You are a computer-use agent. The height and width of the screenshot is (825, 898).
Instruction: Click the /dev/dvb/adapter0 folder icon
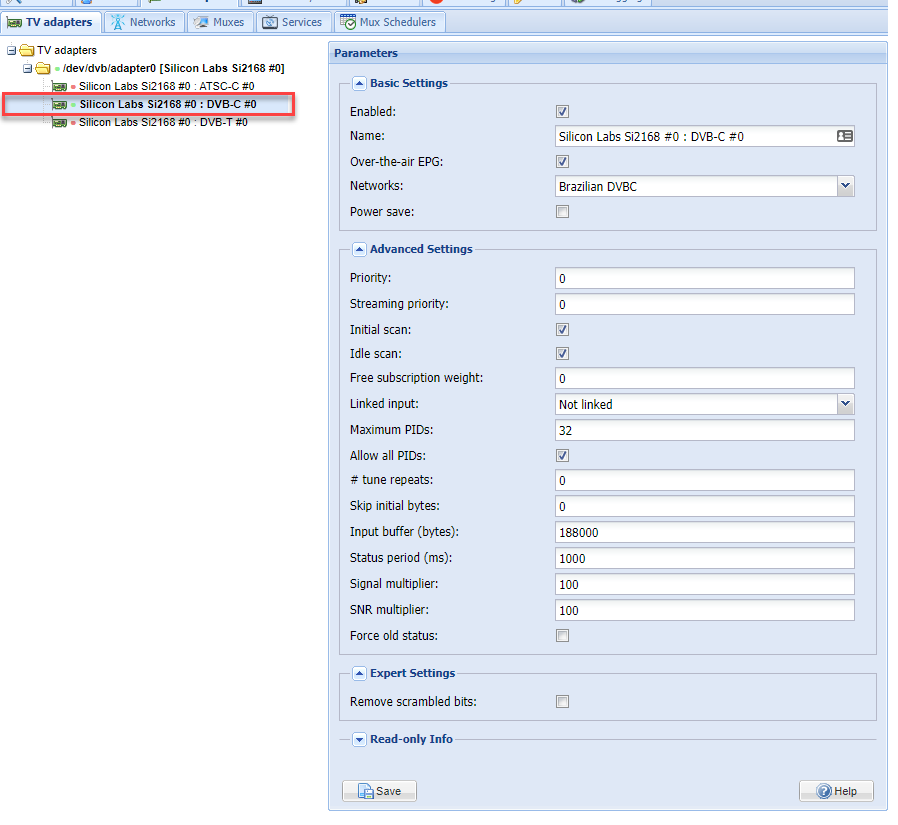click(42, 69)
